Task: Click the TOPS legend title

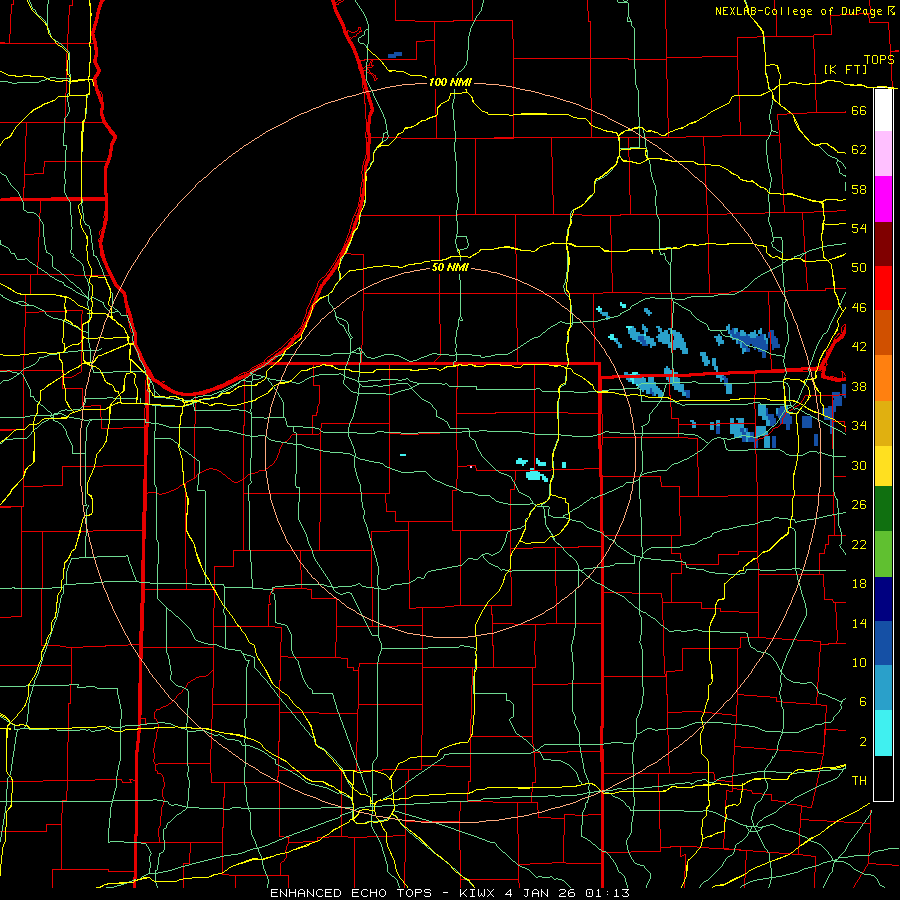Action: (x=879, y=59)
